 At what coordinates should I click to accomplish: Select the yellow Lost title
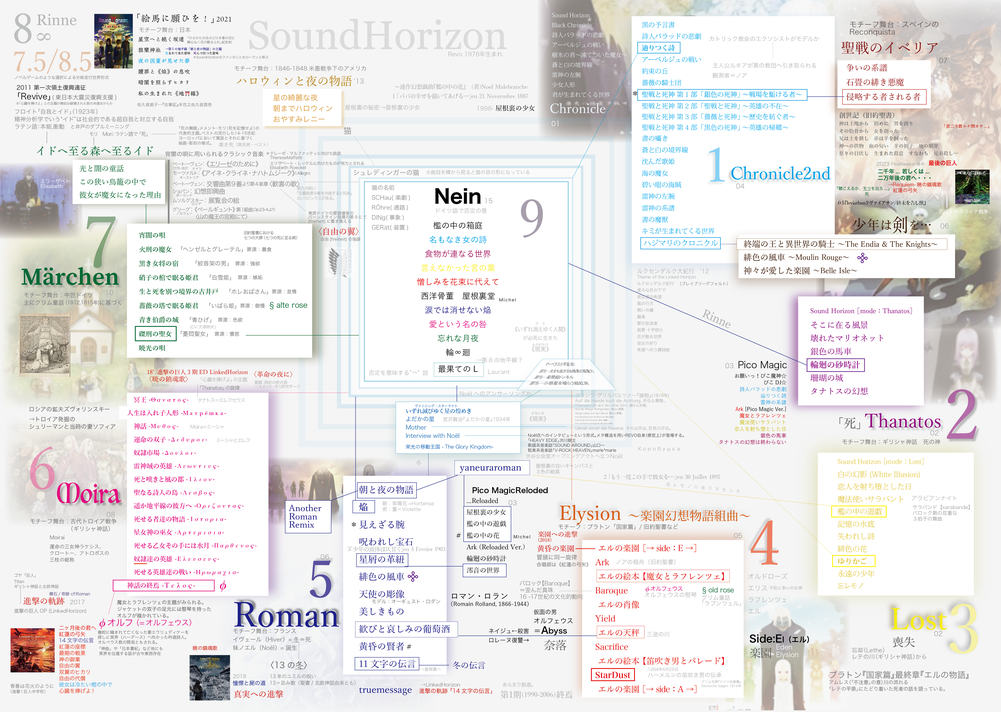tap(918, 620)
